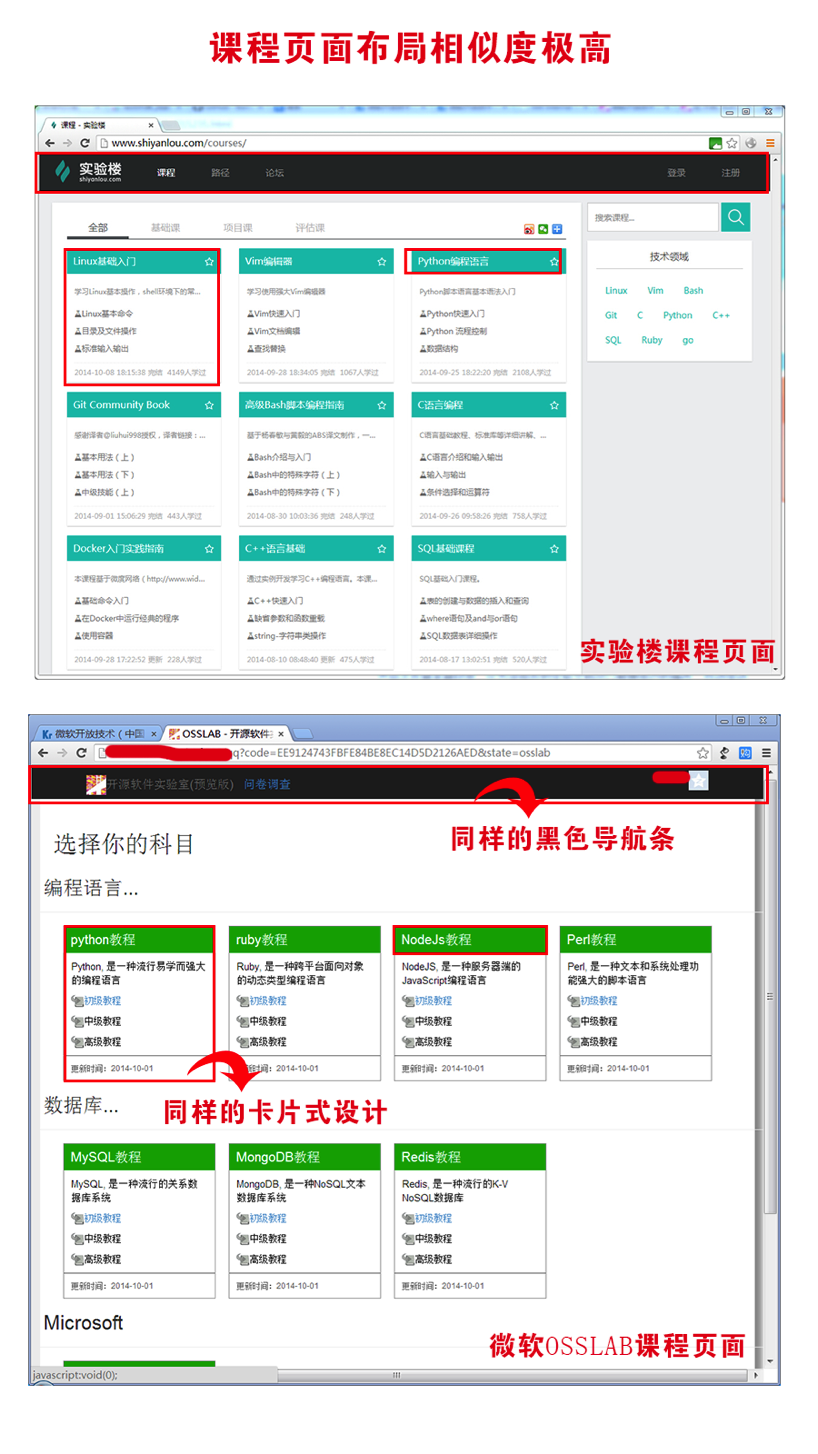Select the C++ technology tag
Image resolution: width=818 pixels, height=1454 pixels.
(721, 315)
